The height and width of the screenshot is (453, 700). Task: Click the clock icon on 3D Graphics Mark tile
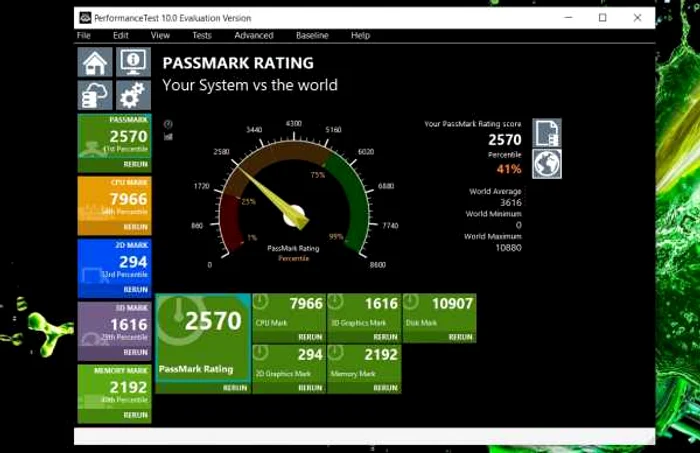click(x=335, y=302)
